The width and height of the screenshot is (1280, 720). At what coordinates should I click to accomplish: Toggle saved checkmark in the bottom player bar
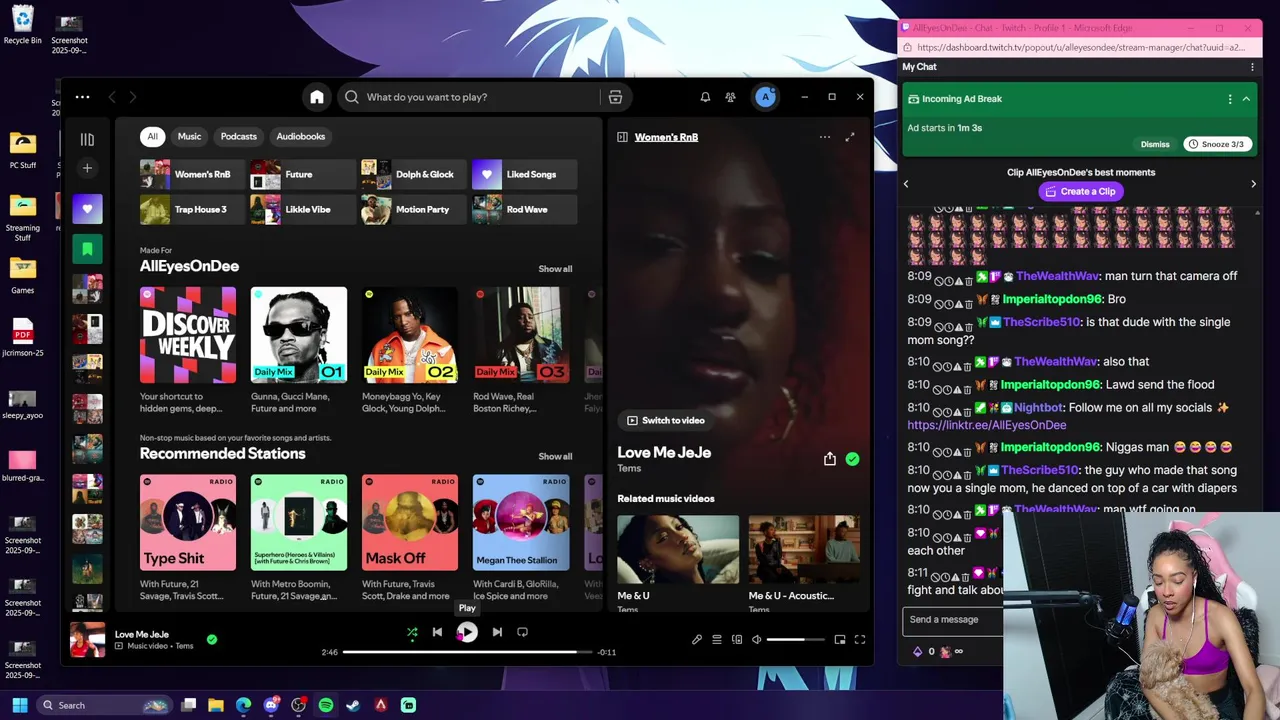click(212, 639)
